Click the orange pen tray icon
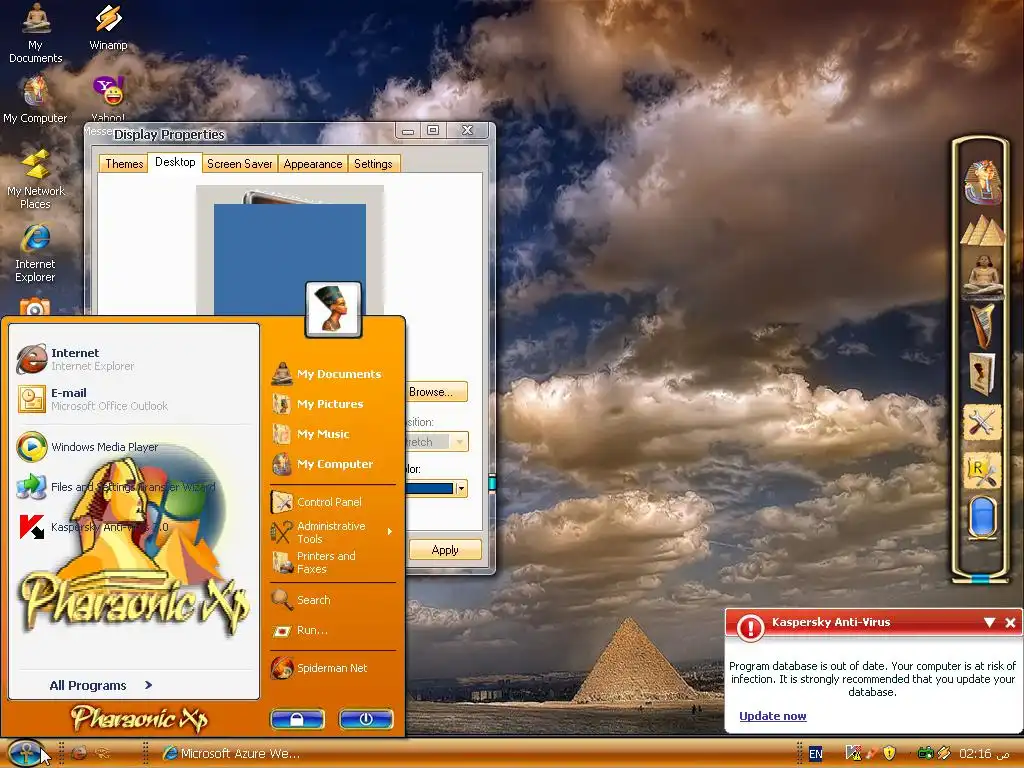Image resolution: width=1024 pixels, height=768 pixels. click(872, 753)
